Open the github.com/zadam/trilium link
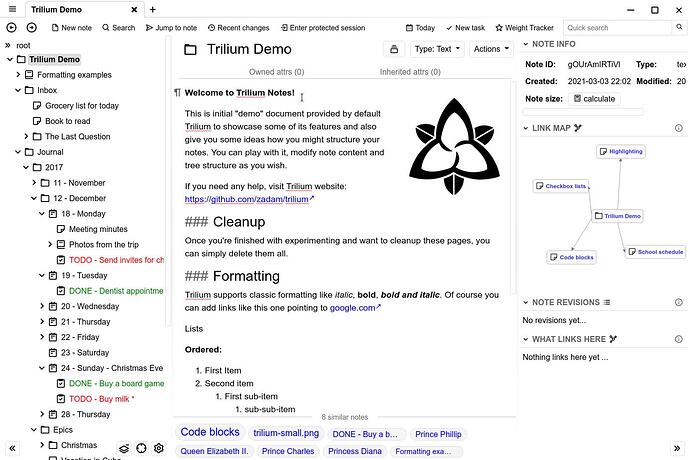Screen dimensions: 690x460 click(246, 199)
